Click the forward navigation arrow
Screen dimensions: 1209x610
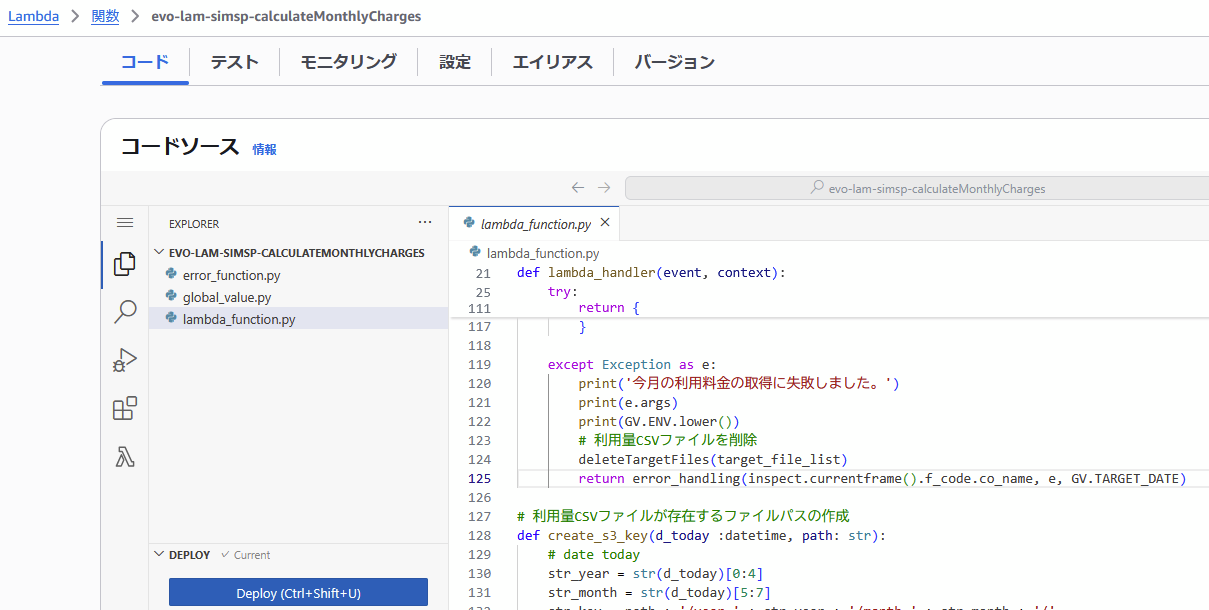point(604,188)
